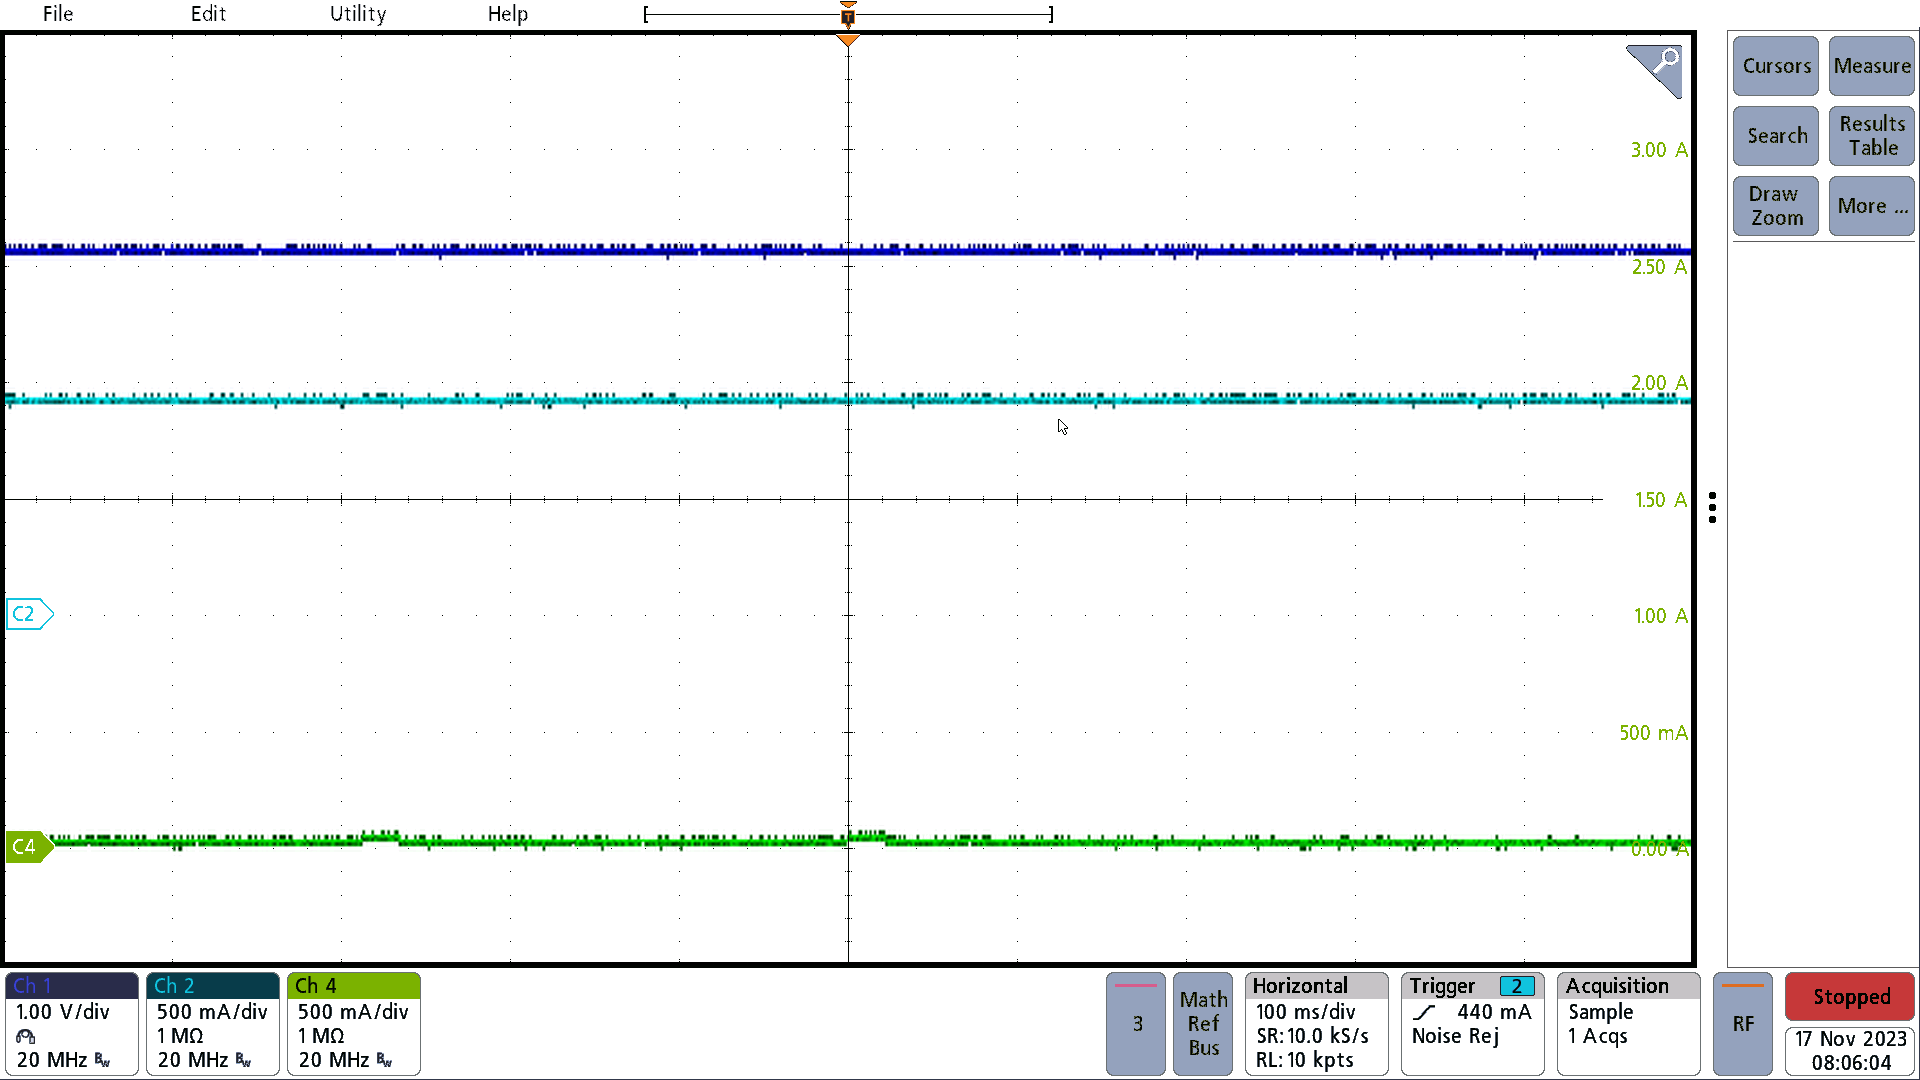Viewport: 1920px width, 1080px height.
Task: Click the '440 mA' trigger level value
Action: click(x=1493, y=1012)
